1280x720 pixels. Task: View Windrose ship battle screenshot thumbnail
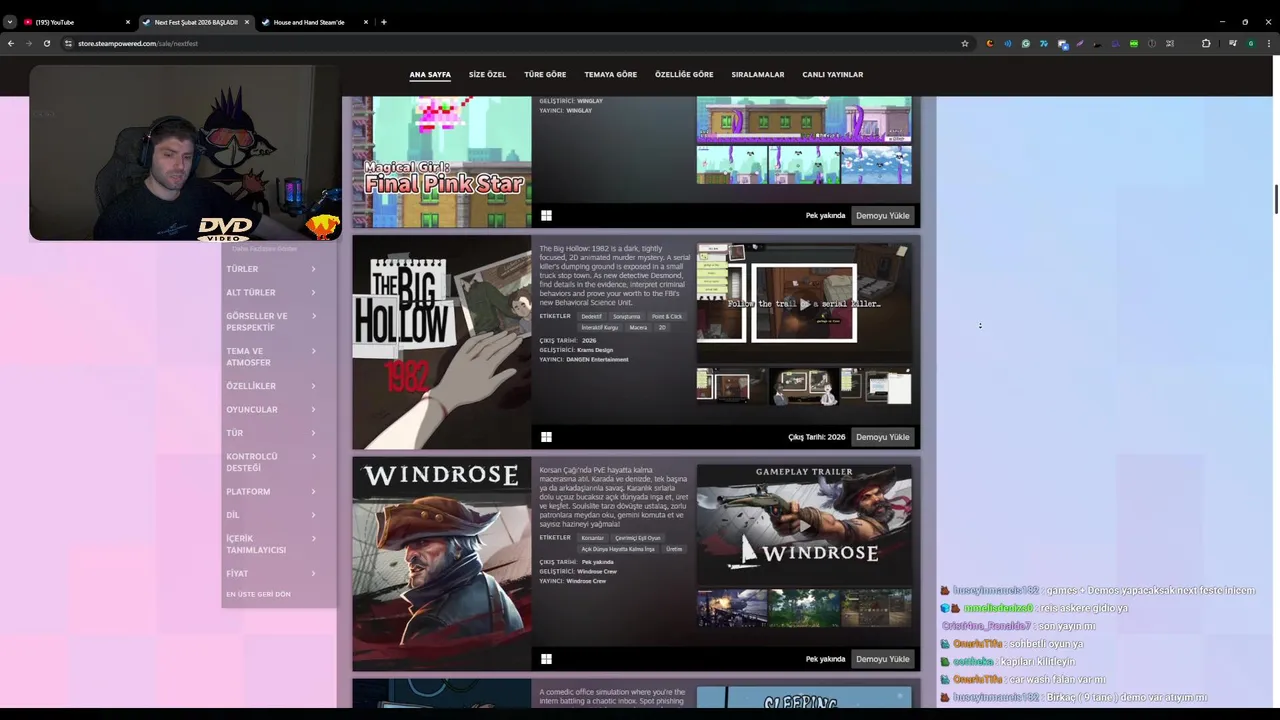pyautogui.click(x=732, y=608)
